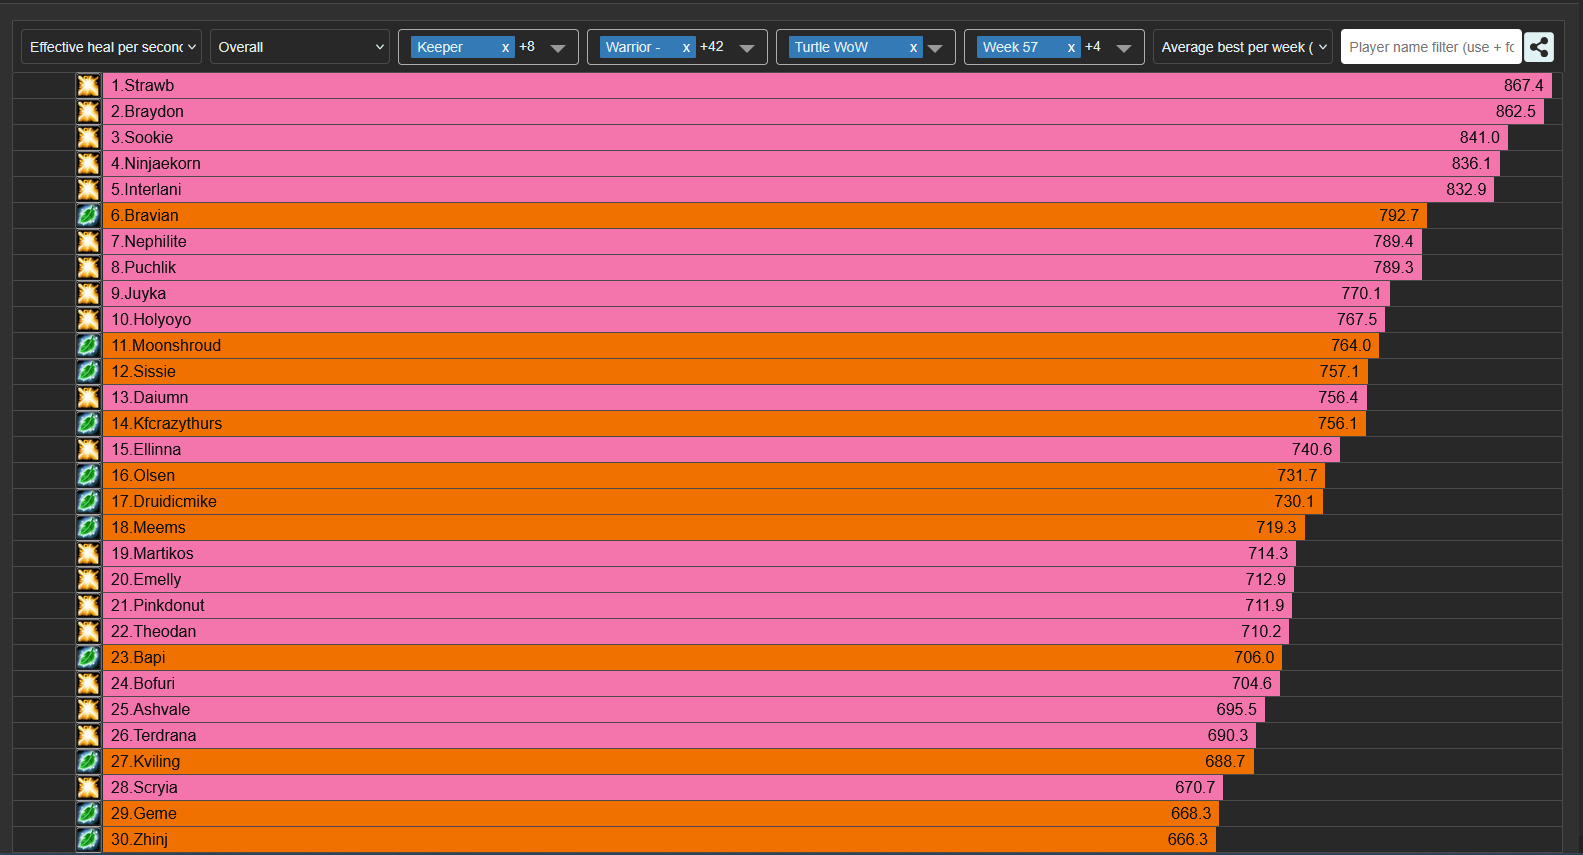This screenshot has height=855, width=1583.
Task: Select the 14.Kfcrazythurs ranking row
Action: click(x=734, y=424)
